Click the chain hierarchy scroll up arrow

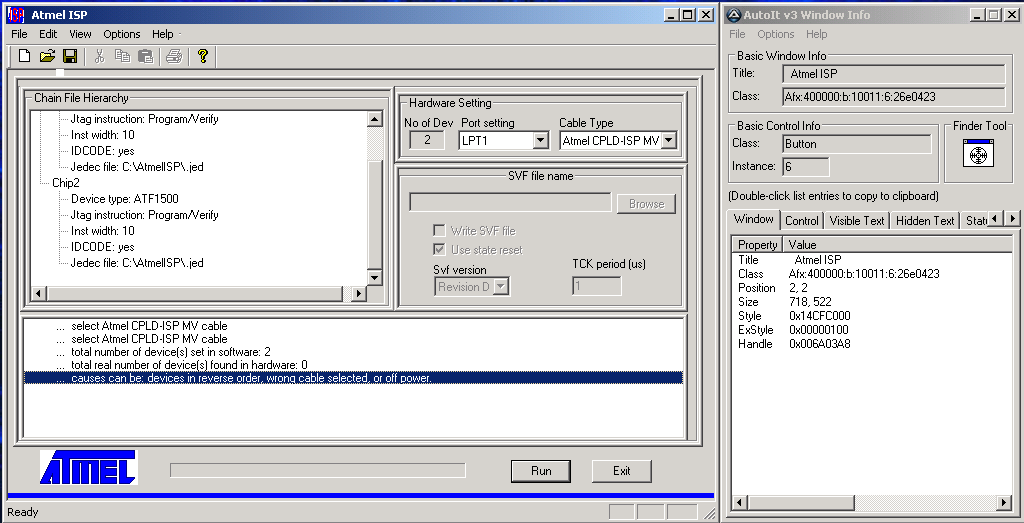[375, 119]
